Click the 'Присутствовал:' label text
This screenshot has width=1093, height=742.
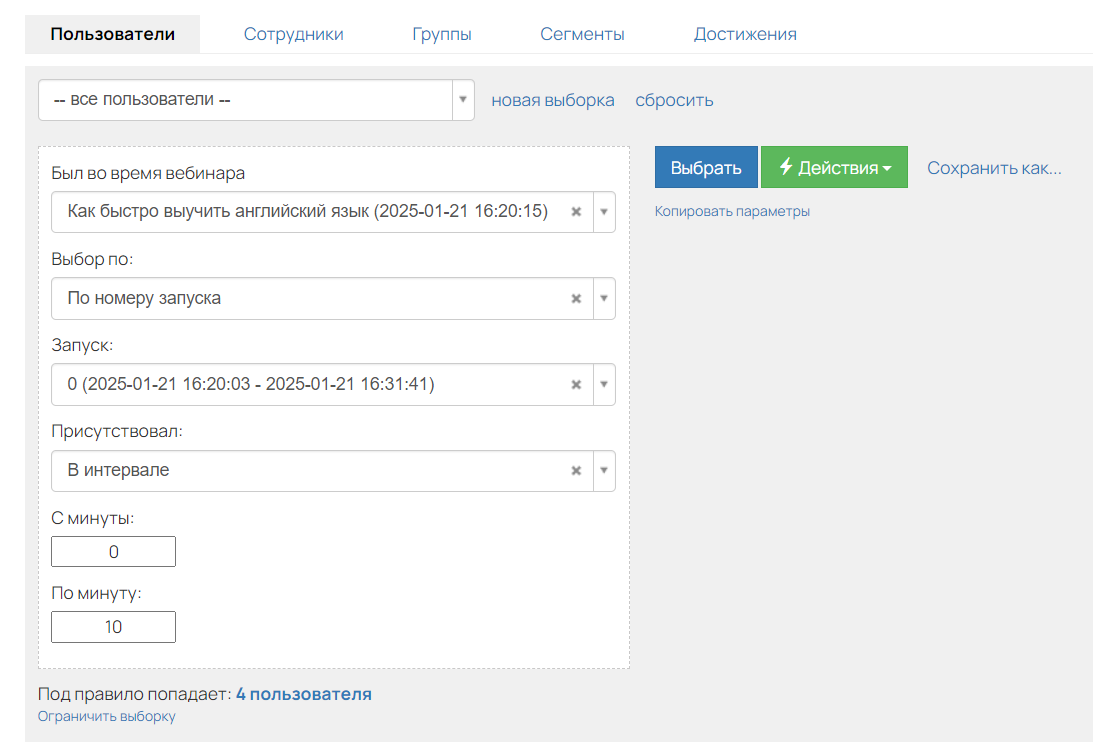[117, 432]
